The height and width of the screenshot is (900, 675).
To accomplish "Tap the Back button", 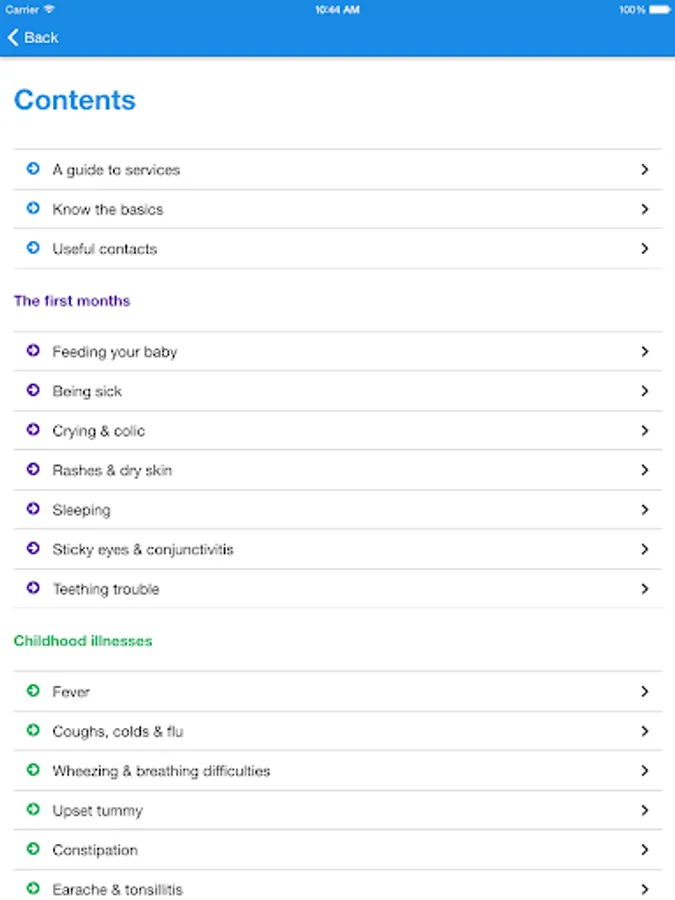I will [33, 38].
